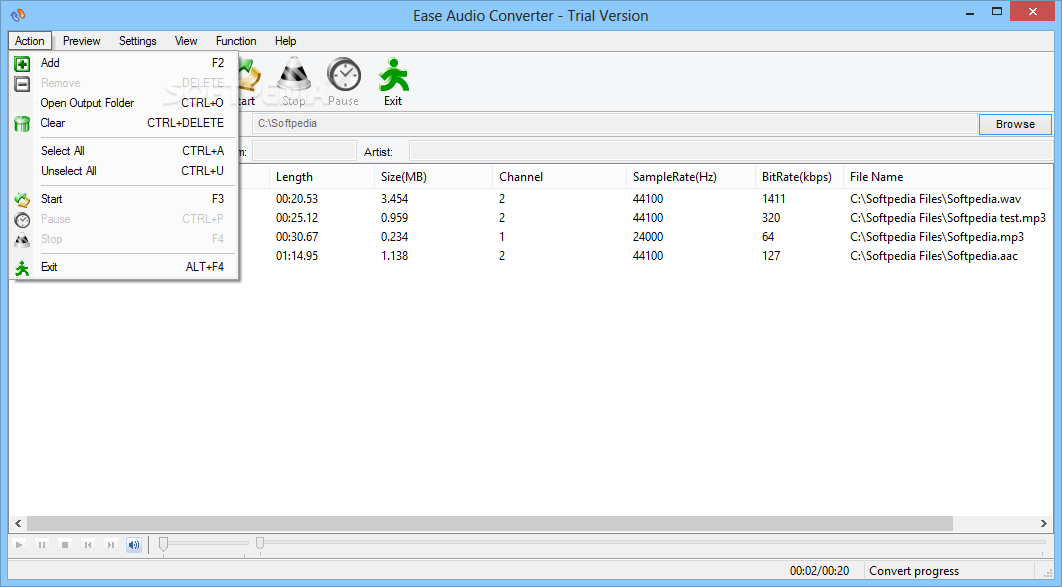
Task: Click the 1411 bitrate cell
Action: (773, 199)
